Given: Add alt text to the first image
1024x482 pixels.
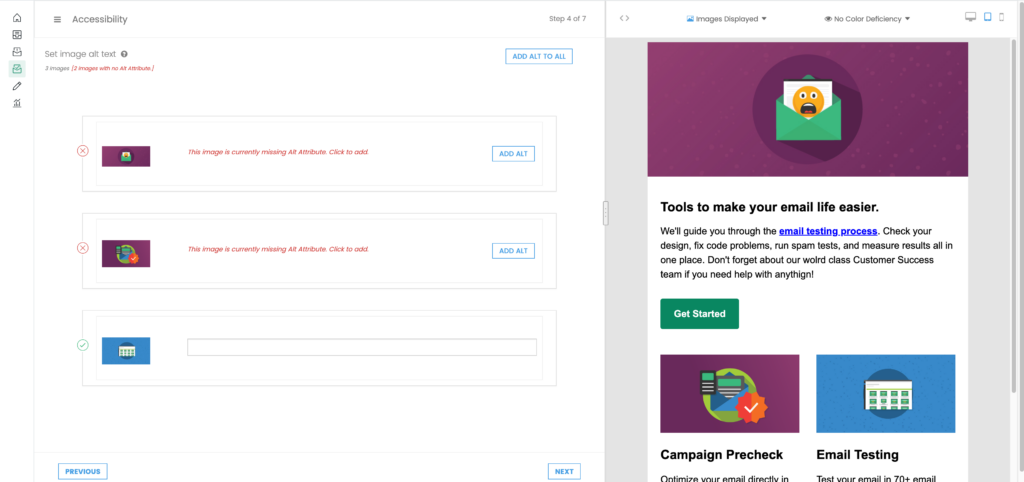Looking at the screenshot, I should 513,153.
